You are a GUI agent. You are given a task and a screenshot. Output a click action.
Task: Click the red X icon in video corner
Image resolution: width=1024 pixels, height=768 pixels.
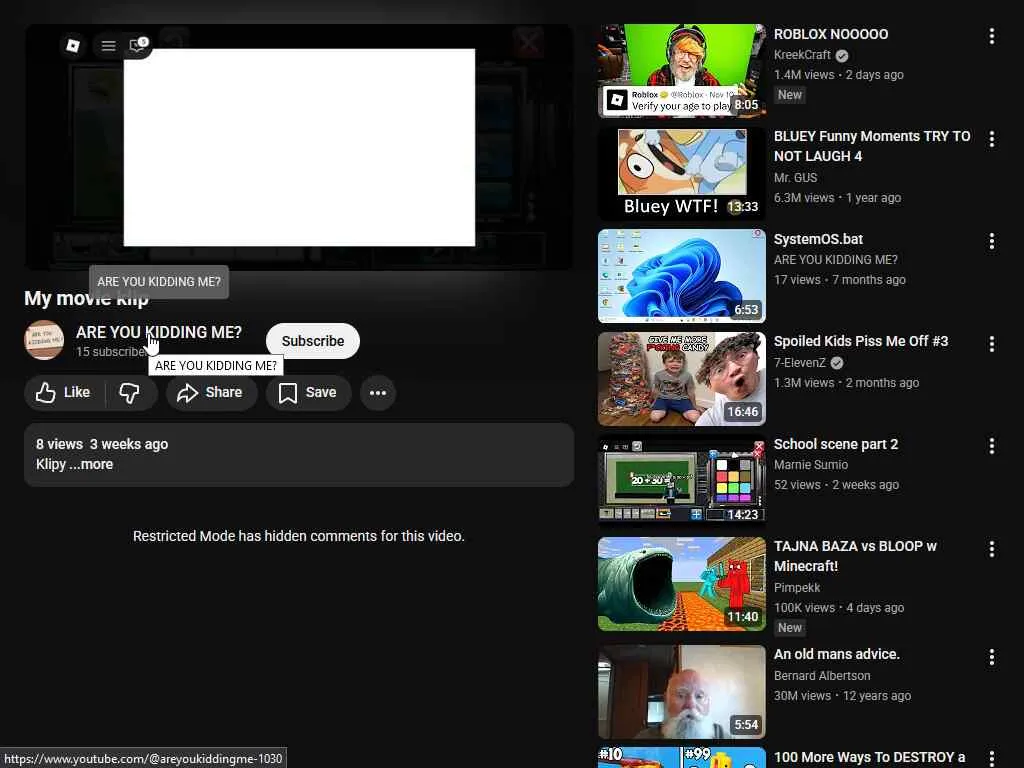pyautogui.click(x=527, y=43)
